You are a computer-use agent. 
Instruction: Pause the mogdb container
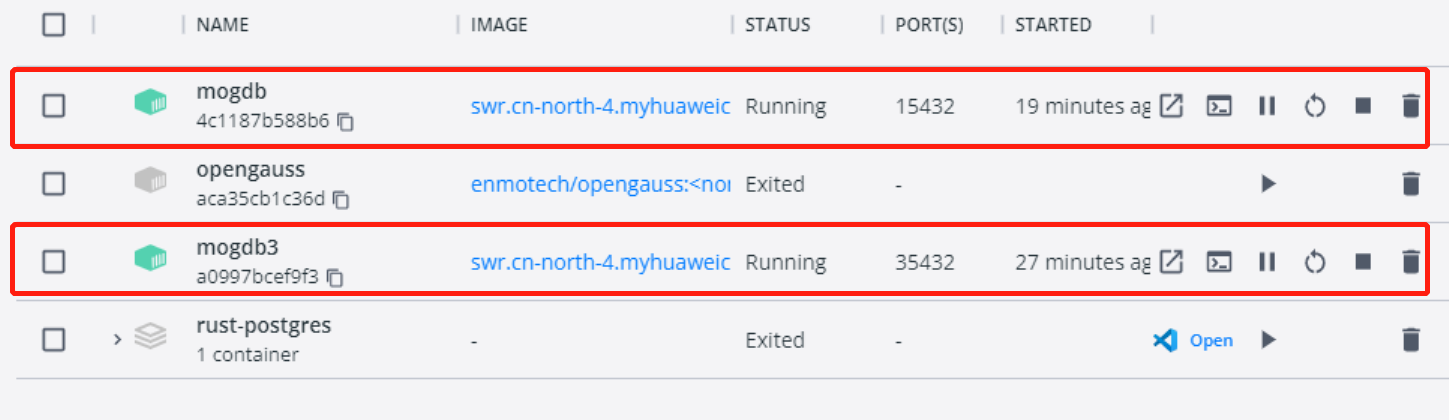coord(1266,106)
